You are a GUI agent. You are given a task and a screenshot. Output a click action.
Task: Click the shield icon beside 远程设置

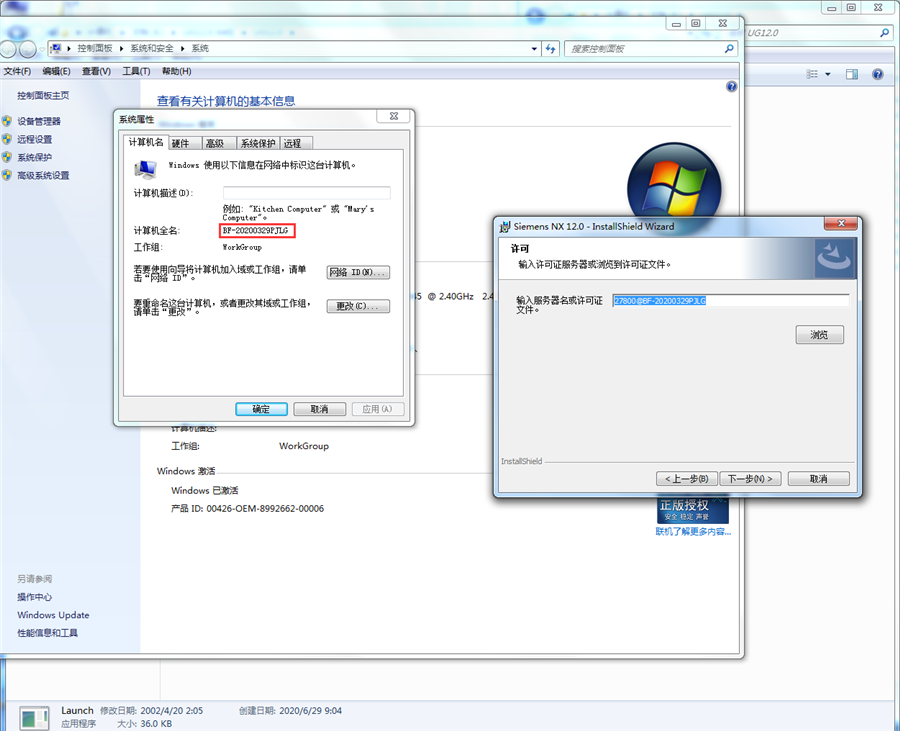pyautogui.click(x=7, y=139)
